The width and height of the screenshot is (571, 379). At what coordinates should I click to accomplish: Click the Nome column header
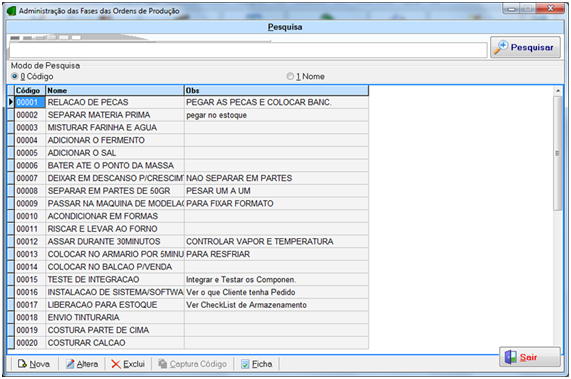click(x=115, y=90)
